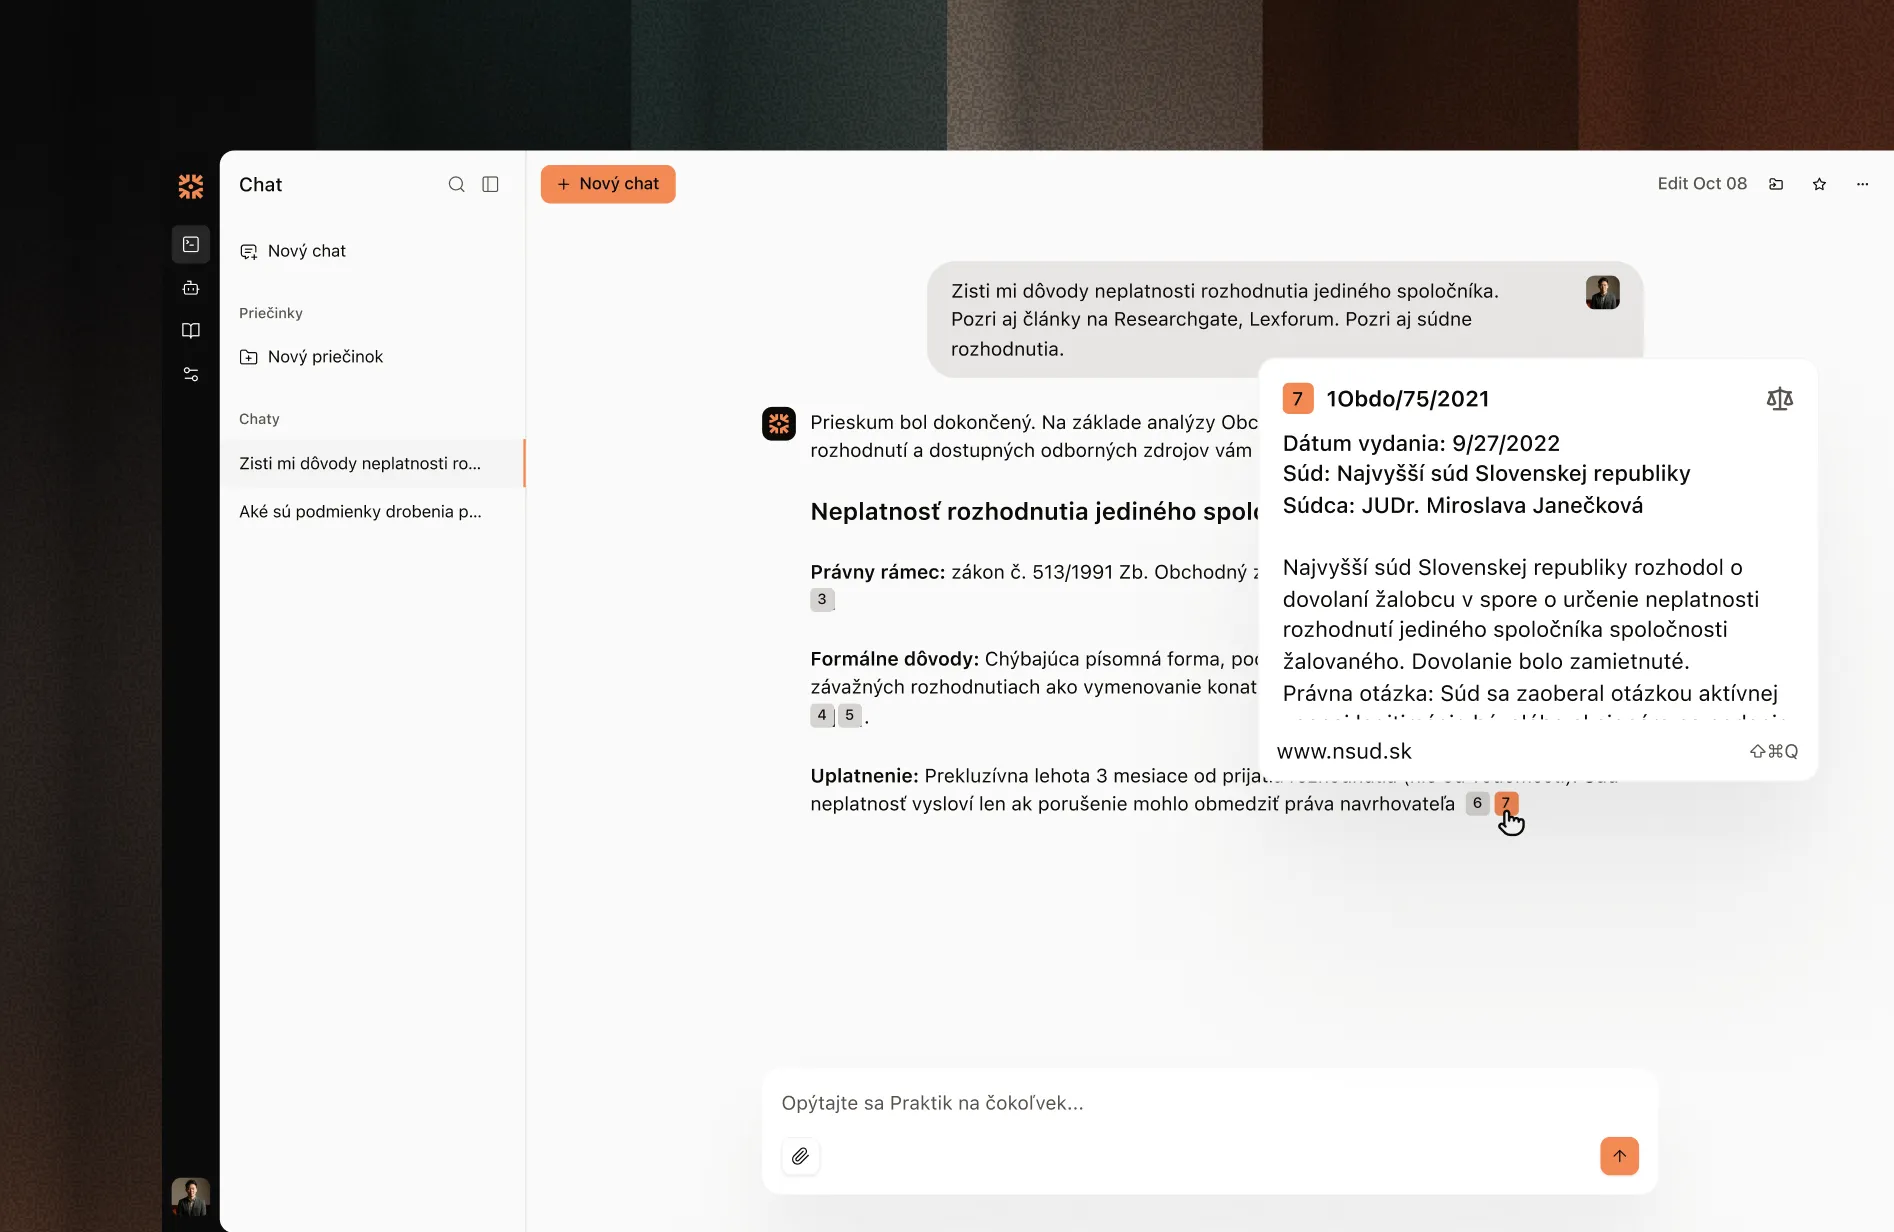Screen dimensions: 1894x1232
Task: Open the assistant bot icon in the left rail
Action: pyautogui.click(x=191, y=288)
